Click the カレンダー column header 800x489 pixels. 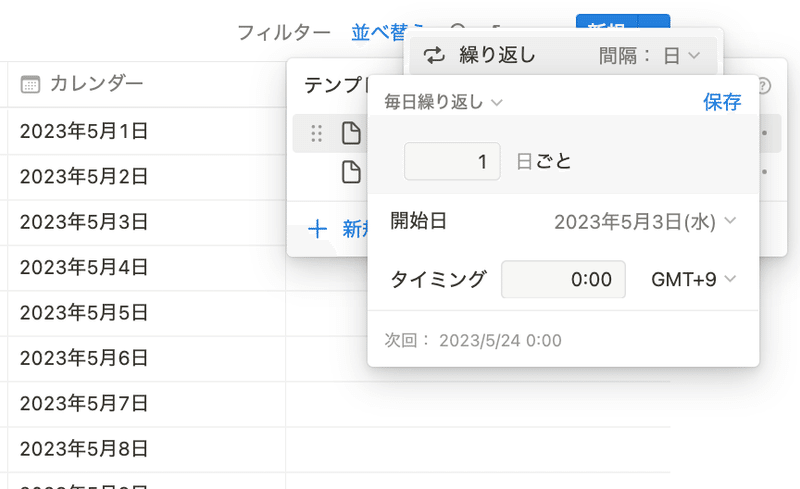[146, 84]
